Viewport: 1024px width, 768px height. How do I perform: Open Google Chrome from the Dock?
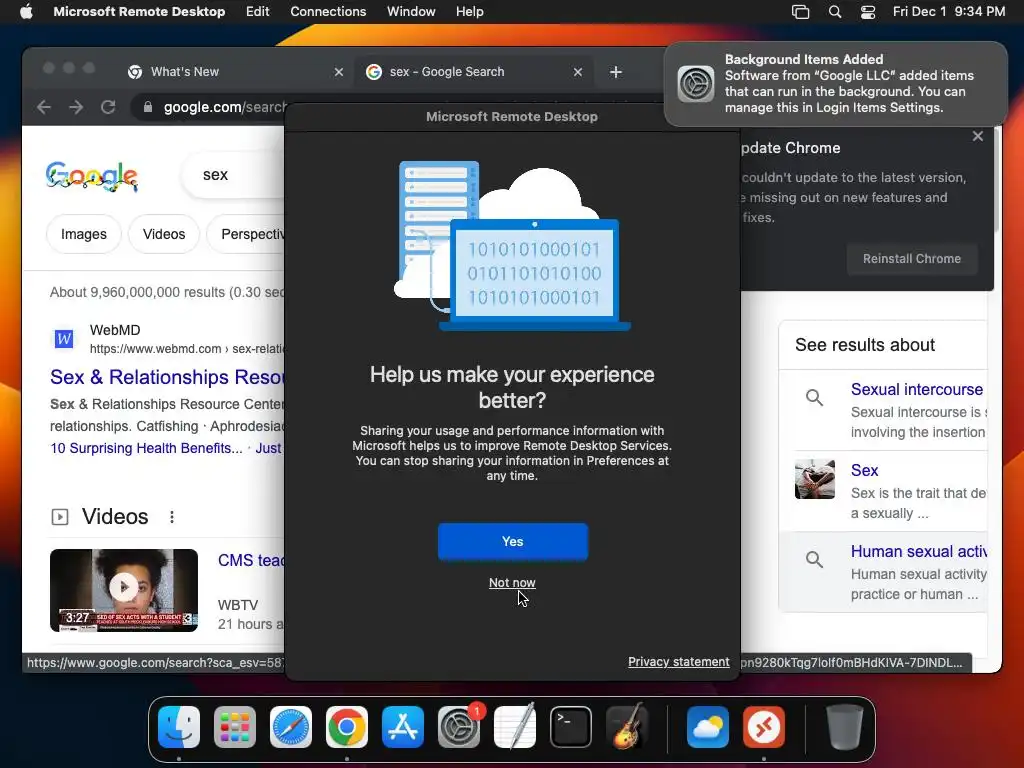pos(347,727)
